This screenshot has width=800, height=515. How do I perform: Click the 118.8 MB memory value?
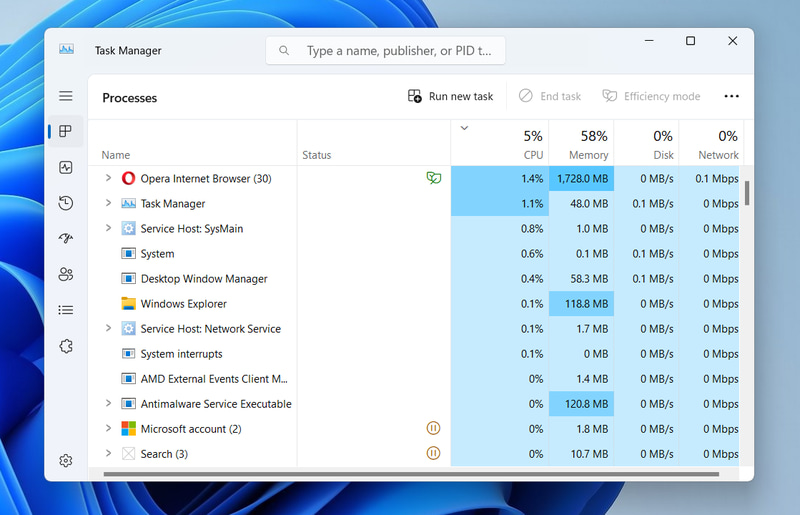tap(586, 304)
